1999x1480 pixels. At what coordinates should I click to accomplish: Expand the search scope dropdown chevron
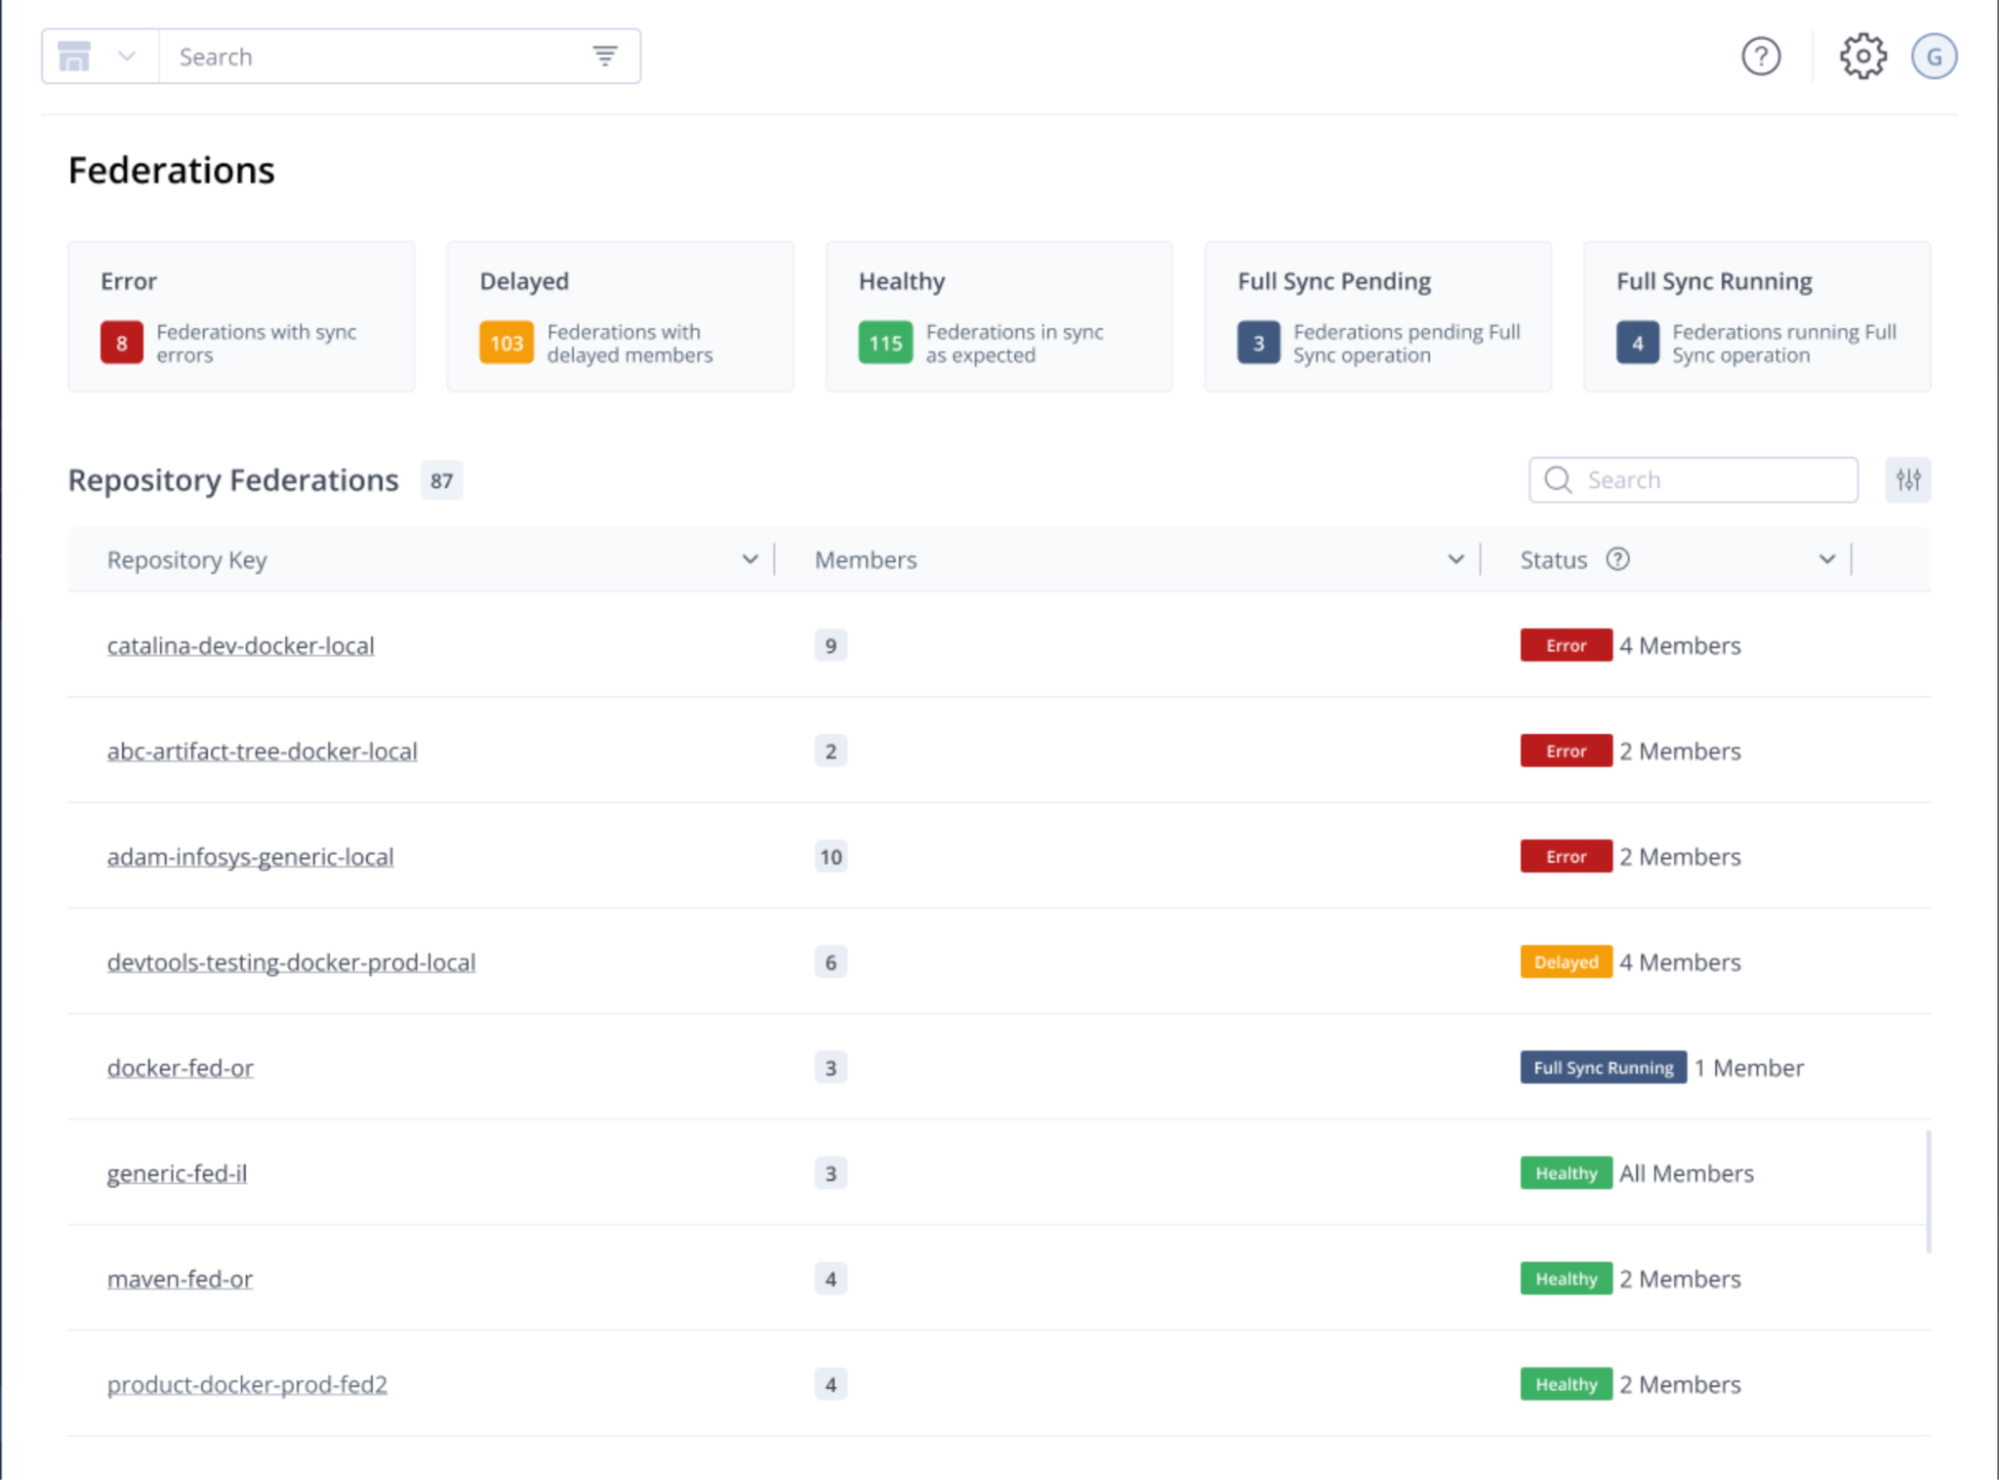[126, 56]
